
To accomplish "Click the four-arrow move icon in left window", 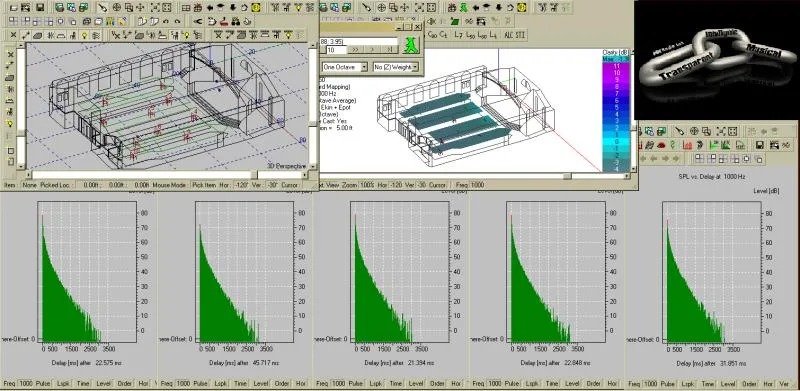I will (140, 8).
